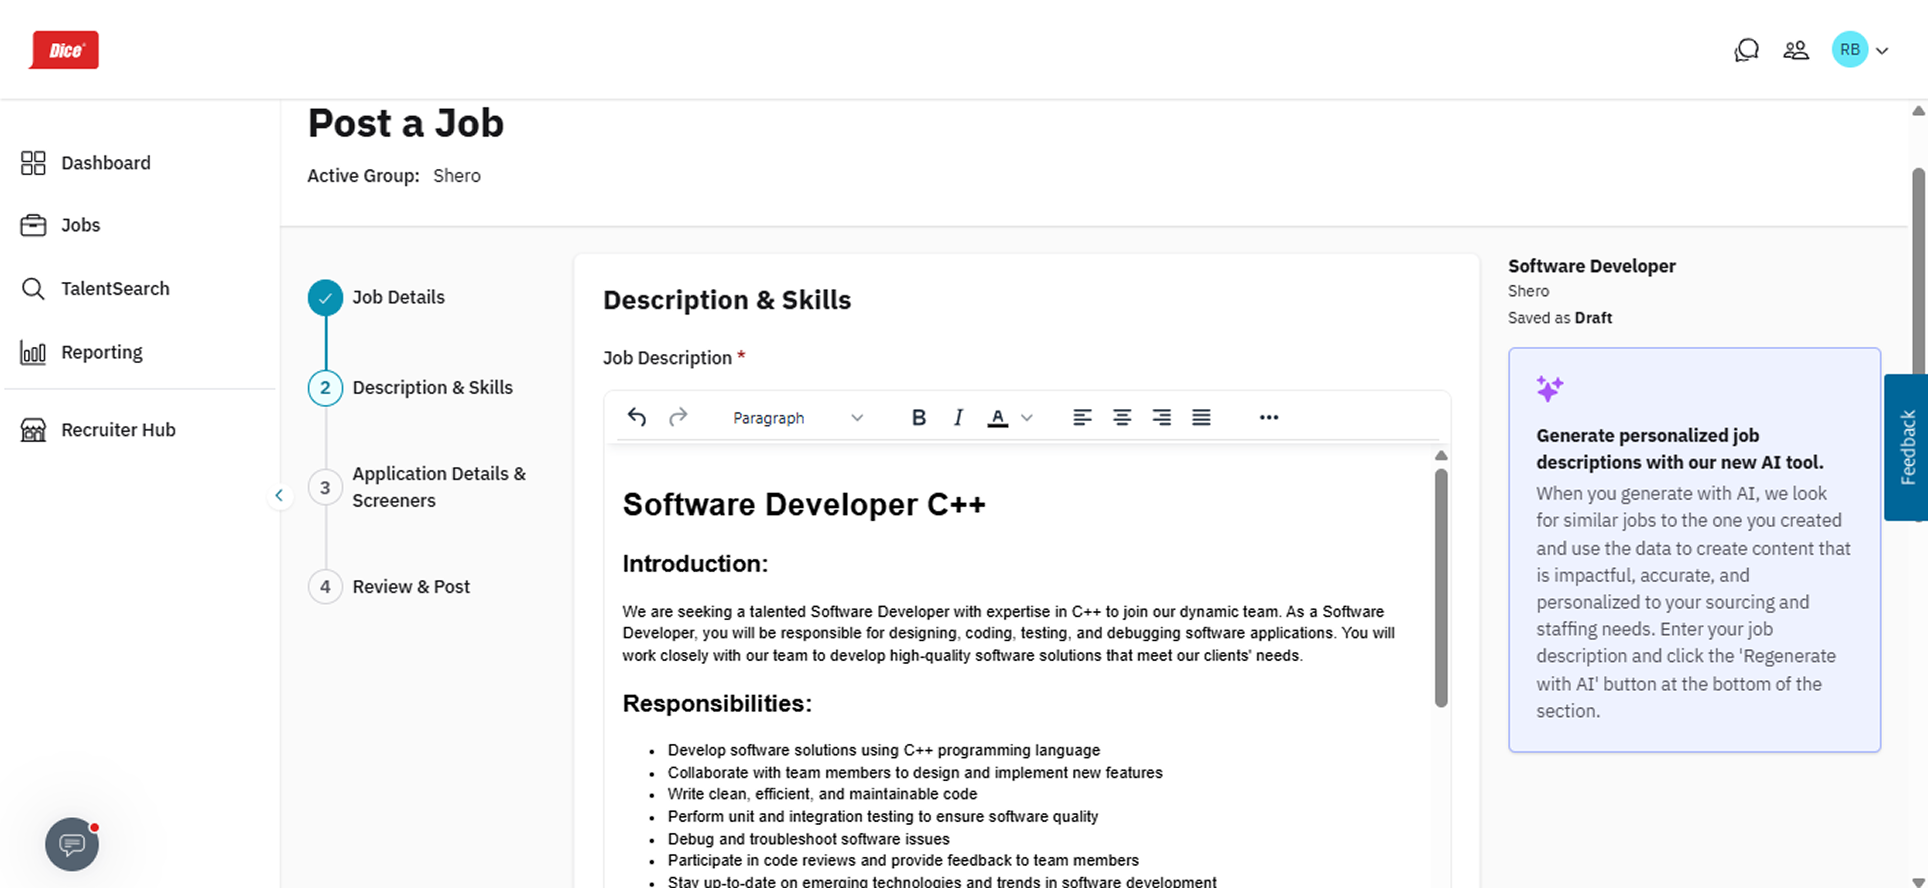Screen dimensions: 1928x888
Task: Open the support chat widget button
Action: pos(72,845)
